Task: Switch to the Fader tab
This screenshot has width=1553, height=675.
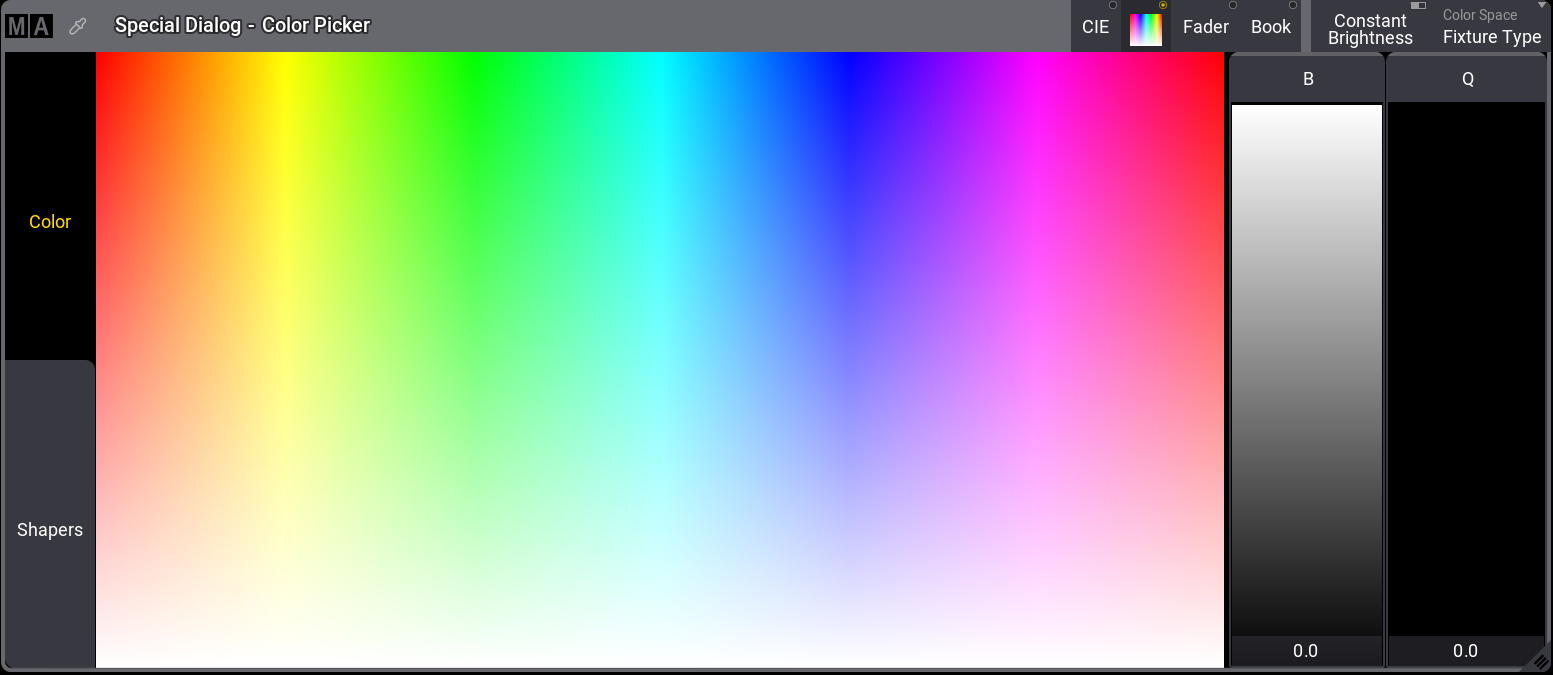Action: [1205, 27]
